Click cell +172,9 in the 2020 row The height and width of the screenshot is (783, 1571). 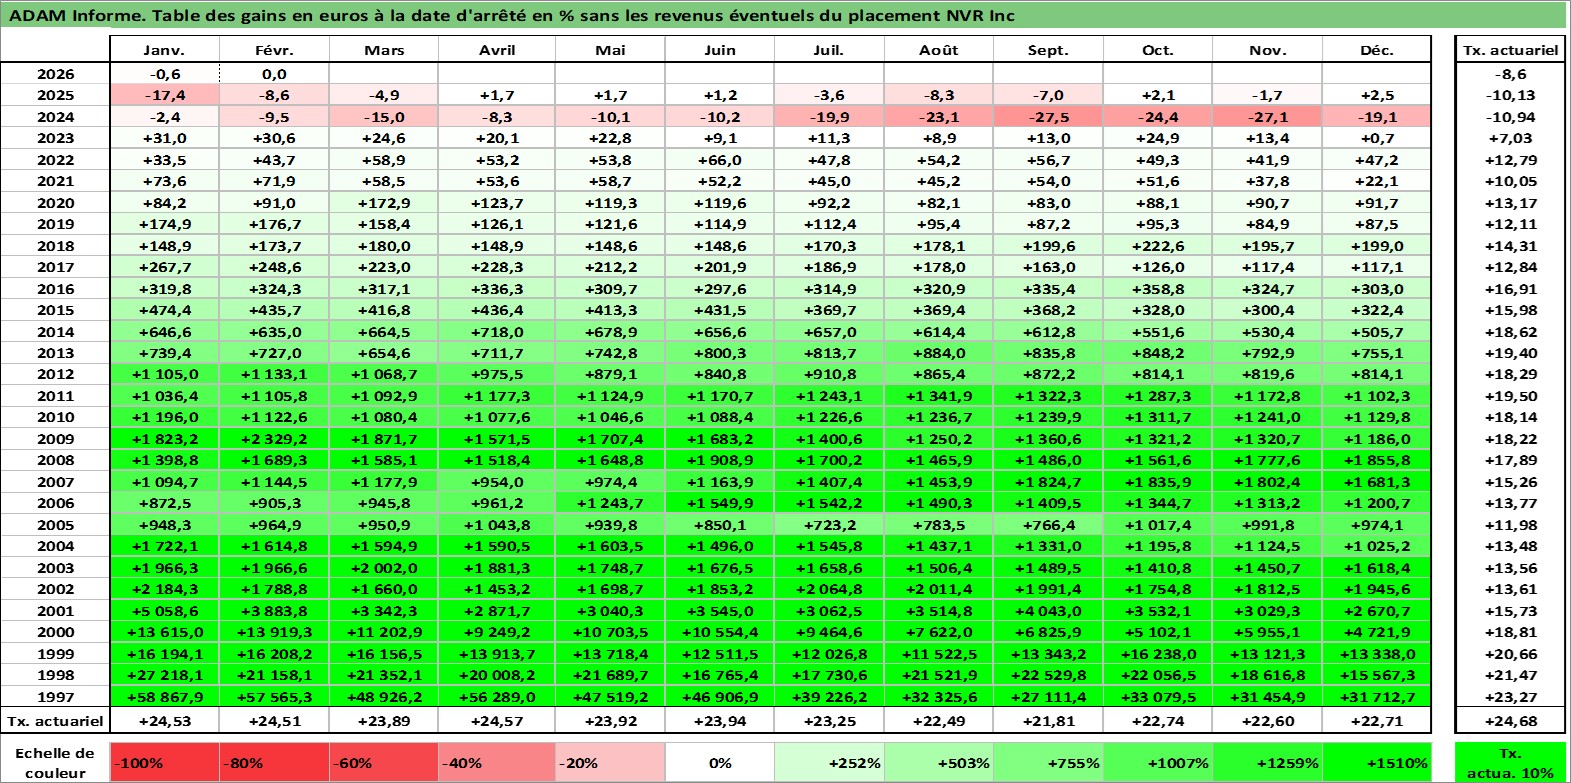(384, 203)
